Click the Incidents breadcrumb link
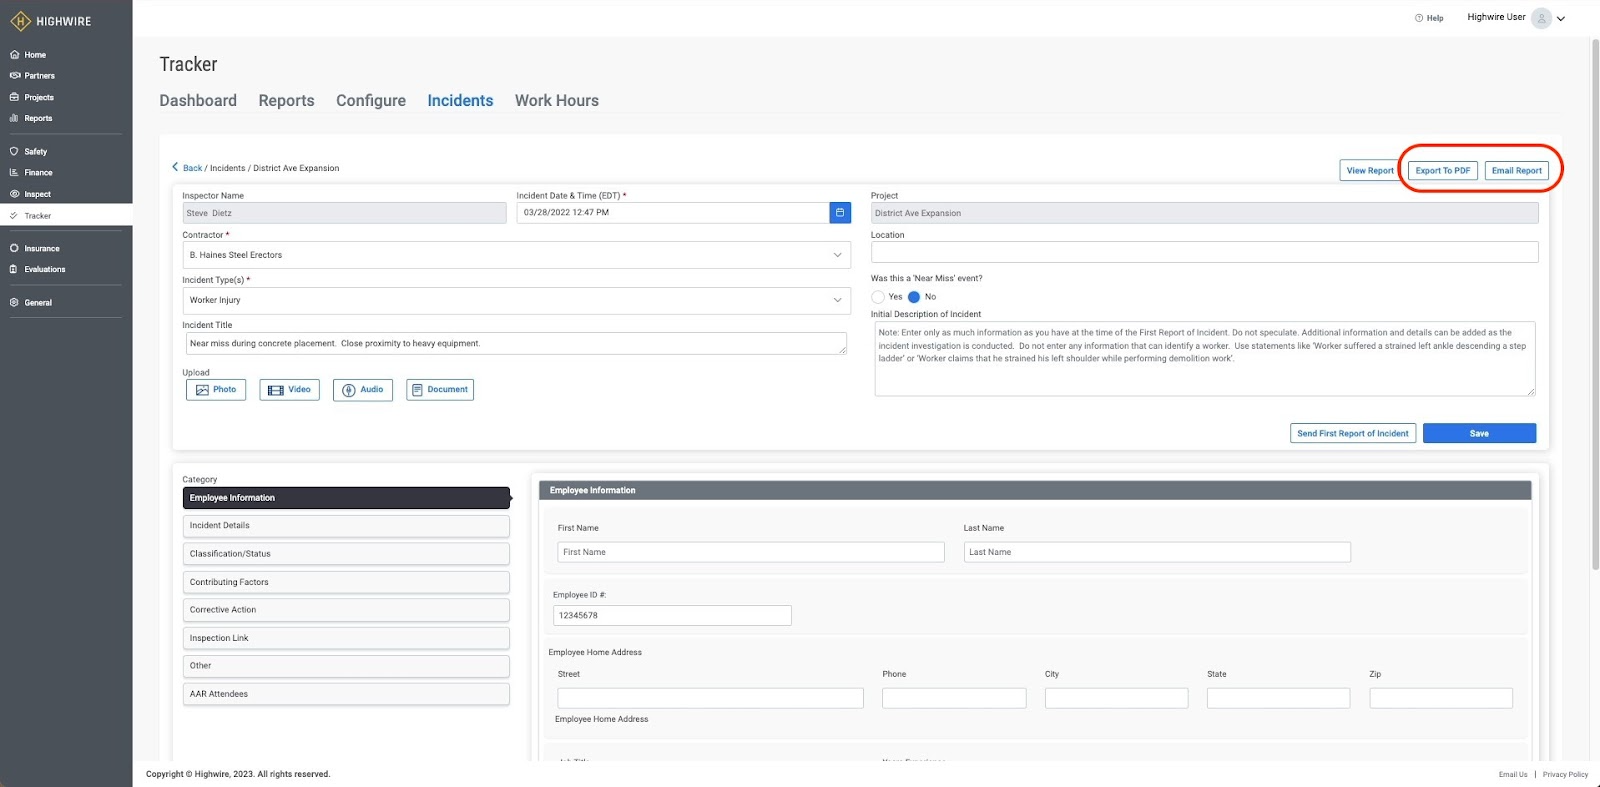 click(x=227, y=168)
